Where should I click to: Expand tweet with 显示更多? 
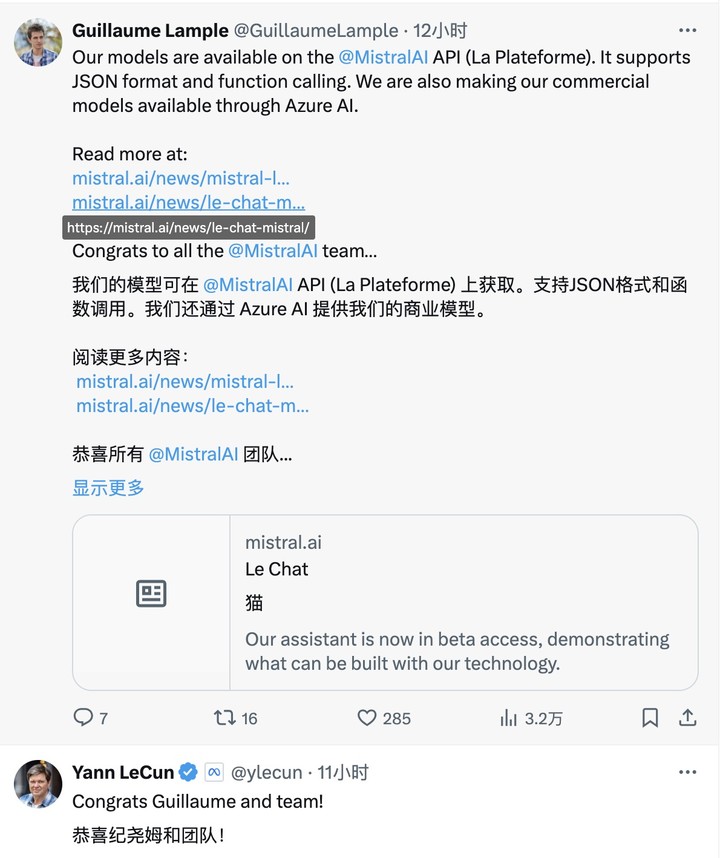click(x=108, y=488)
